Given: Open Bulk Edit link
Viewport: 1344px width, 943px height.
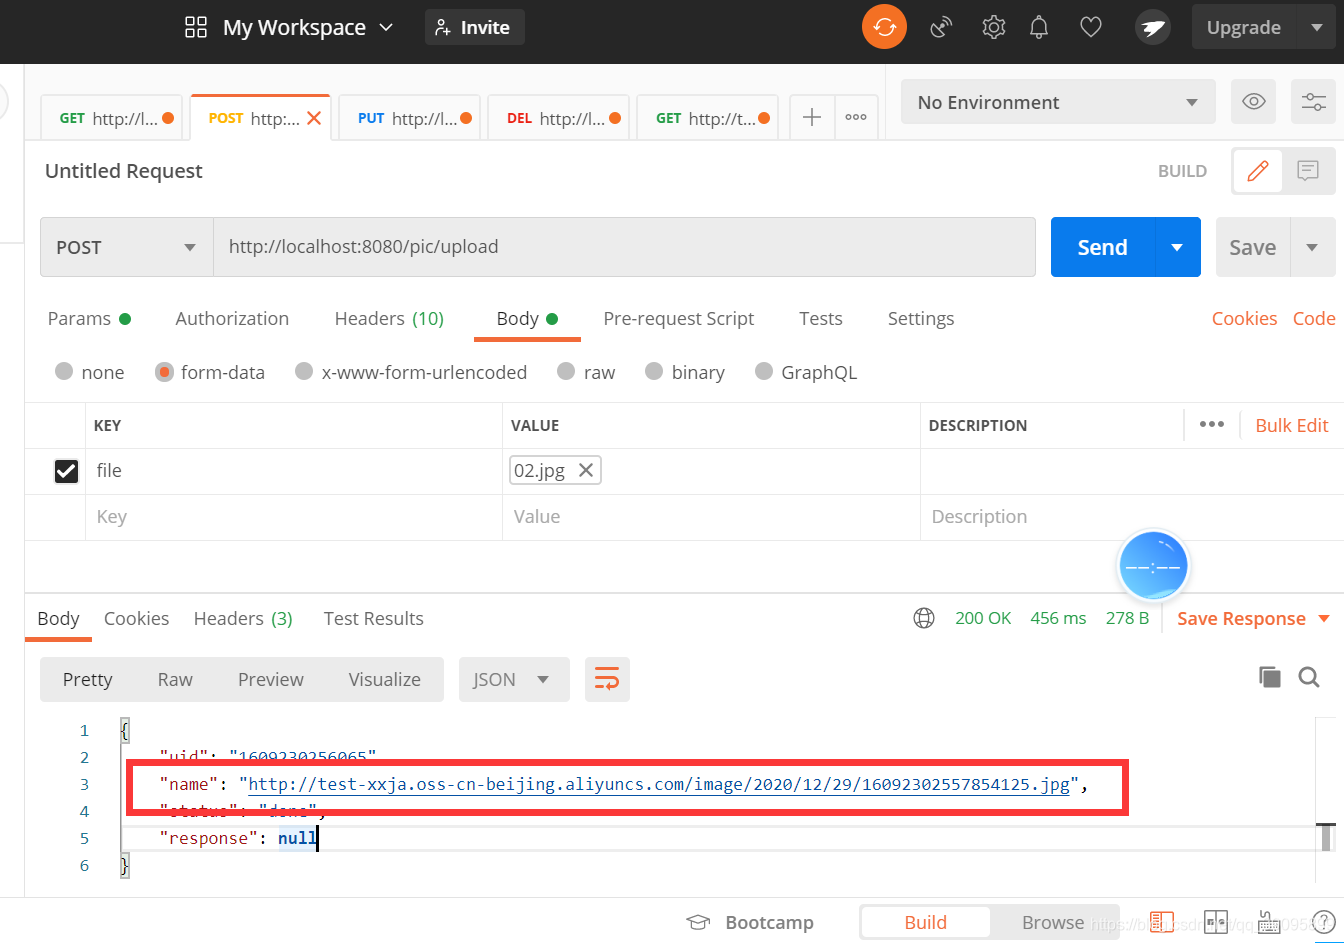Looking at the screenshot, I should (1292, 425).
